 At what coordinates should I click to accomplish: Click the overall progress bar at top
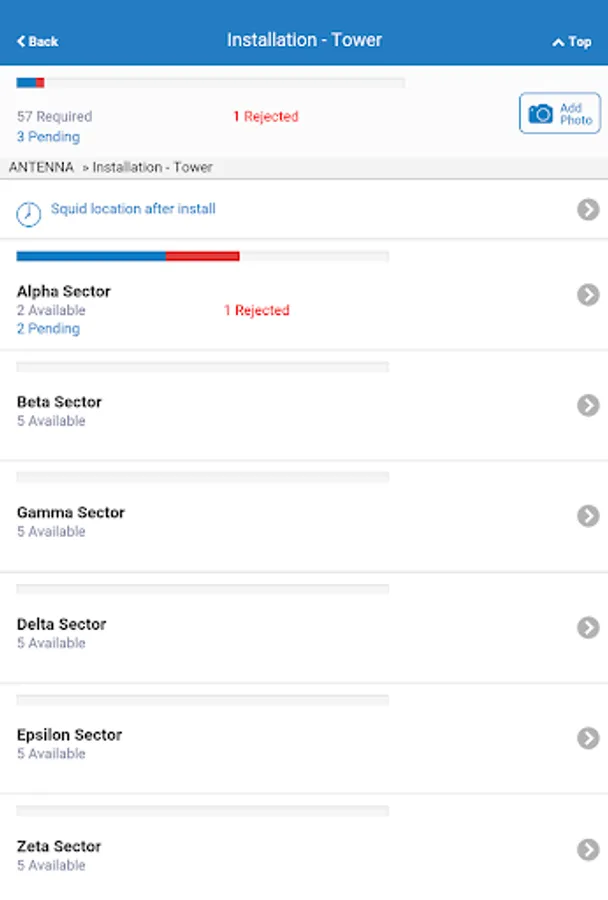pos(210,83)
